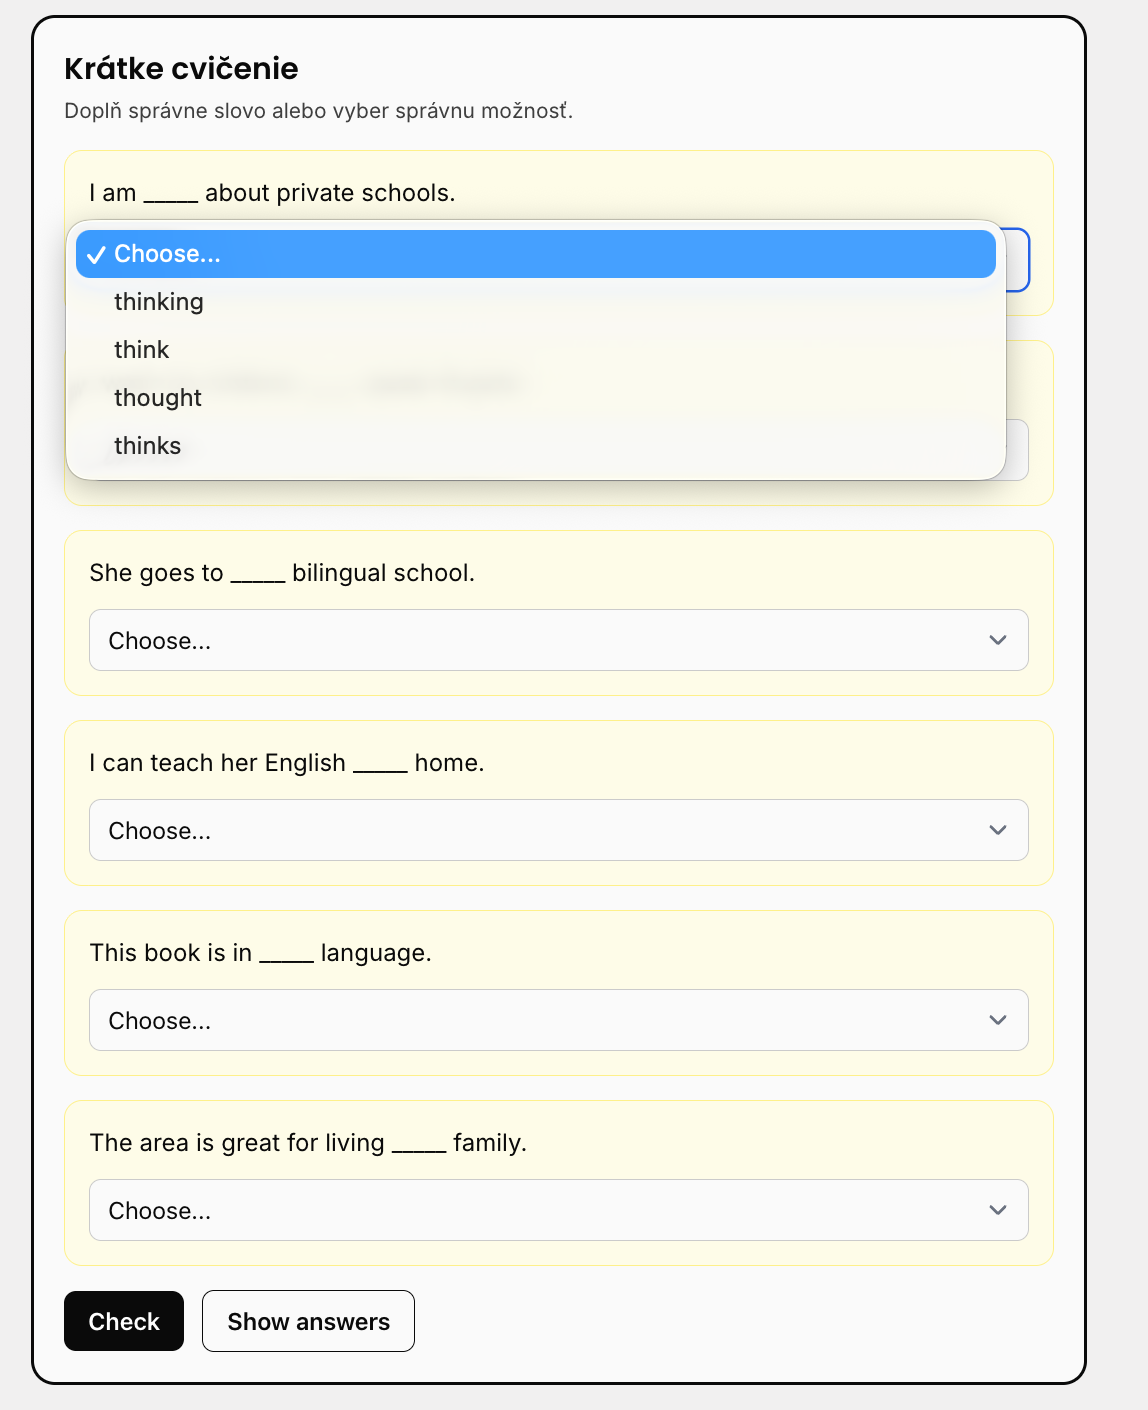Click the Show answers button
This screenshot has width=1148, height=1410.
point(308,1321)
